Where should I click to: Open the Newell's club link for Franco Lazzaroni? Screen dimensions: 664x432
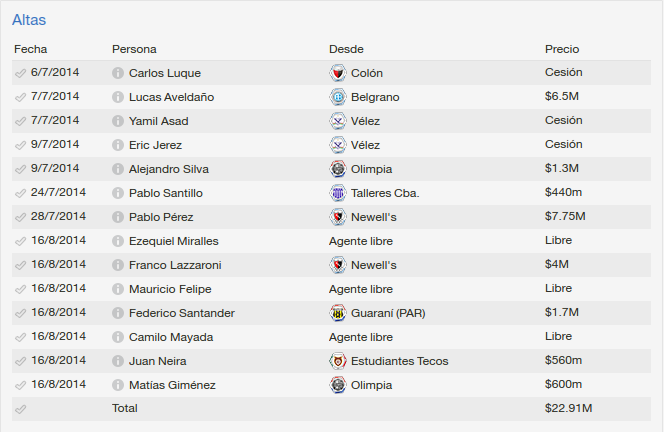tap(374, 265)
